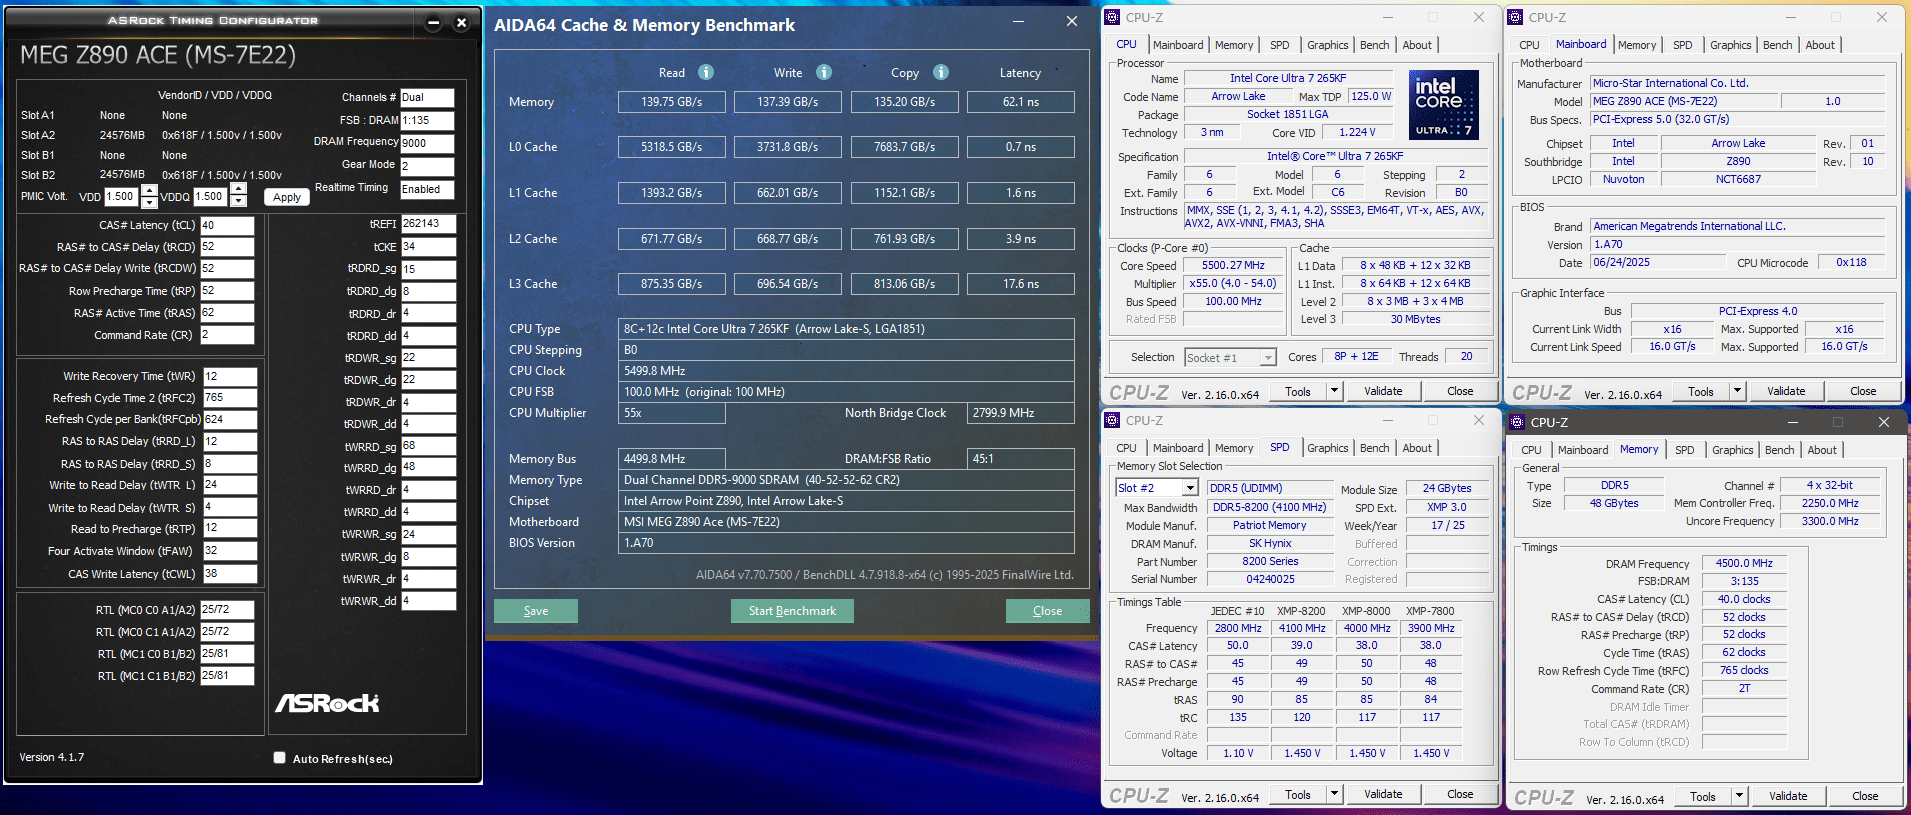The image size is (1911, 815).
Task: Go to the CPU tab in CPU-Z Mainboard window
Action: tap(1529, 45)
